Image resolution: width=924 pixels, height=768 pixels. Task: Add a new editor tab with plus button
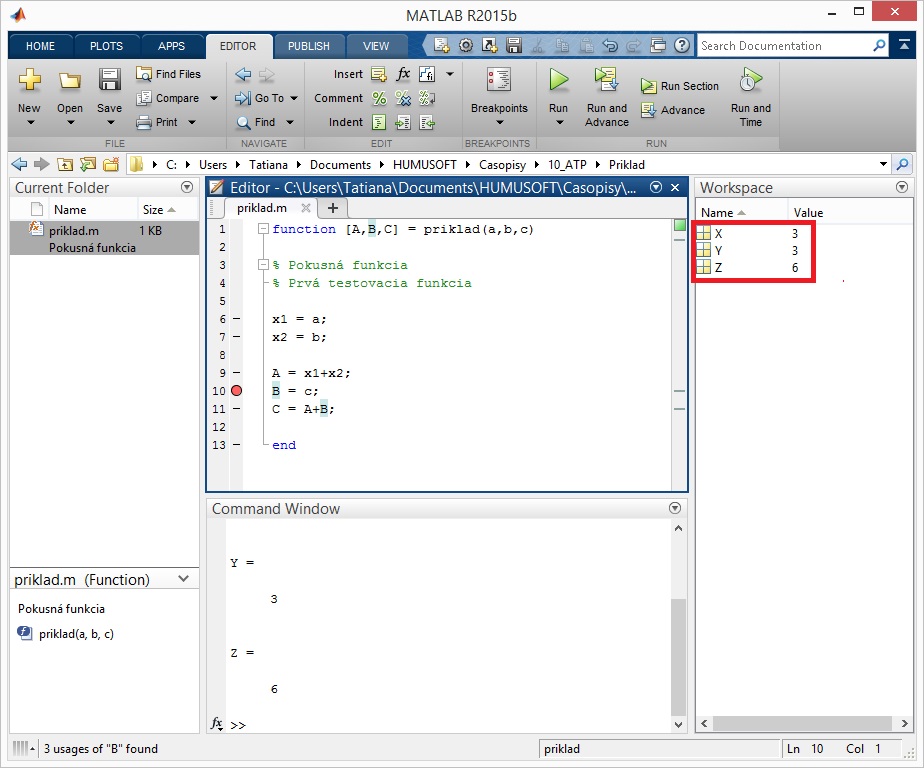(x=332, y=208)
